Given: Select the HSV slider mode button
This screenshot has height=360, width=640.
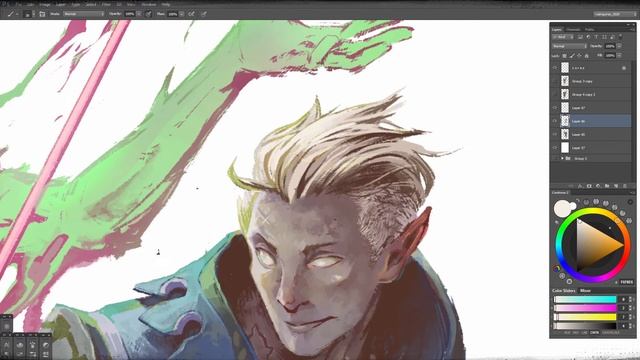Looking at the screenshot, I should pos(576,333).
